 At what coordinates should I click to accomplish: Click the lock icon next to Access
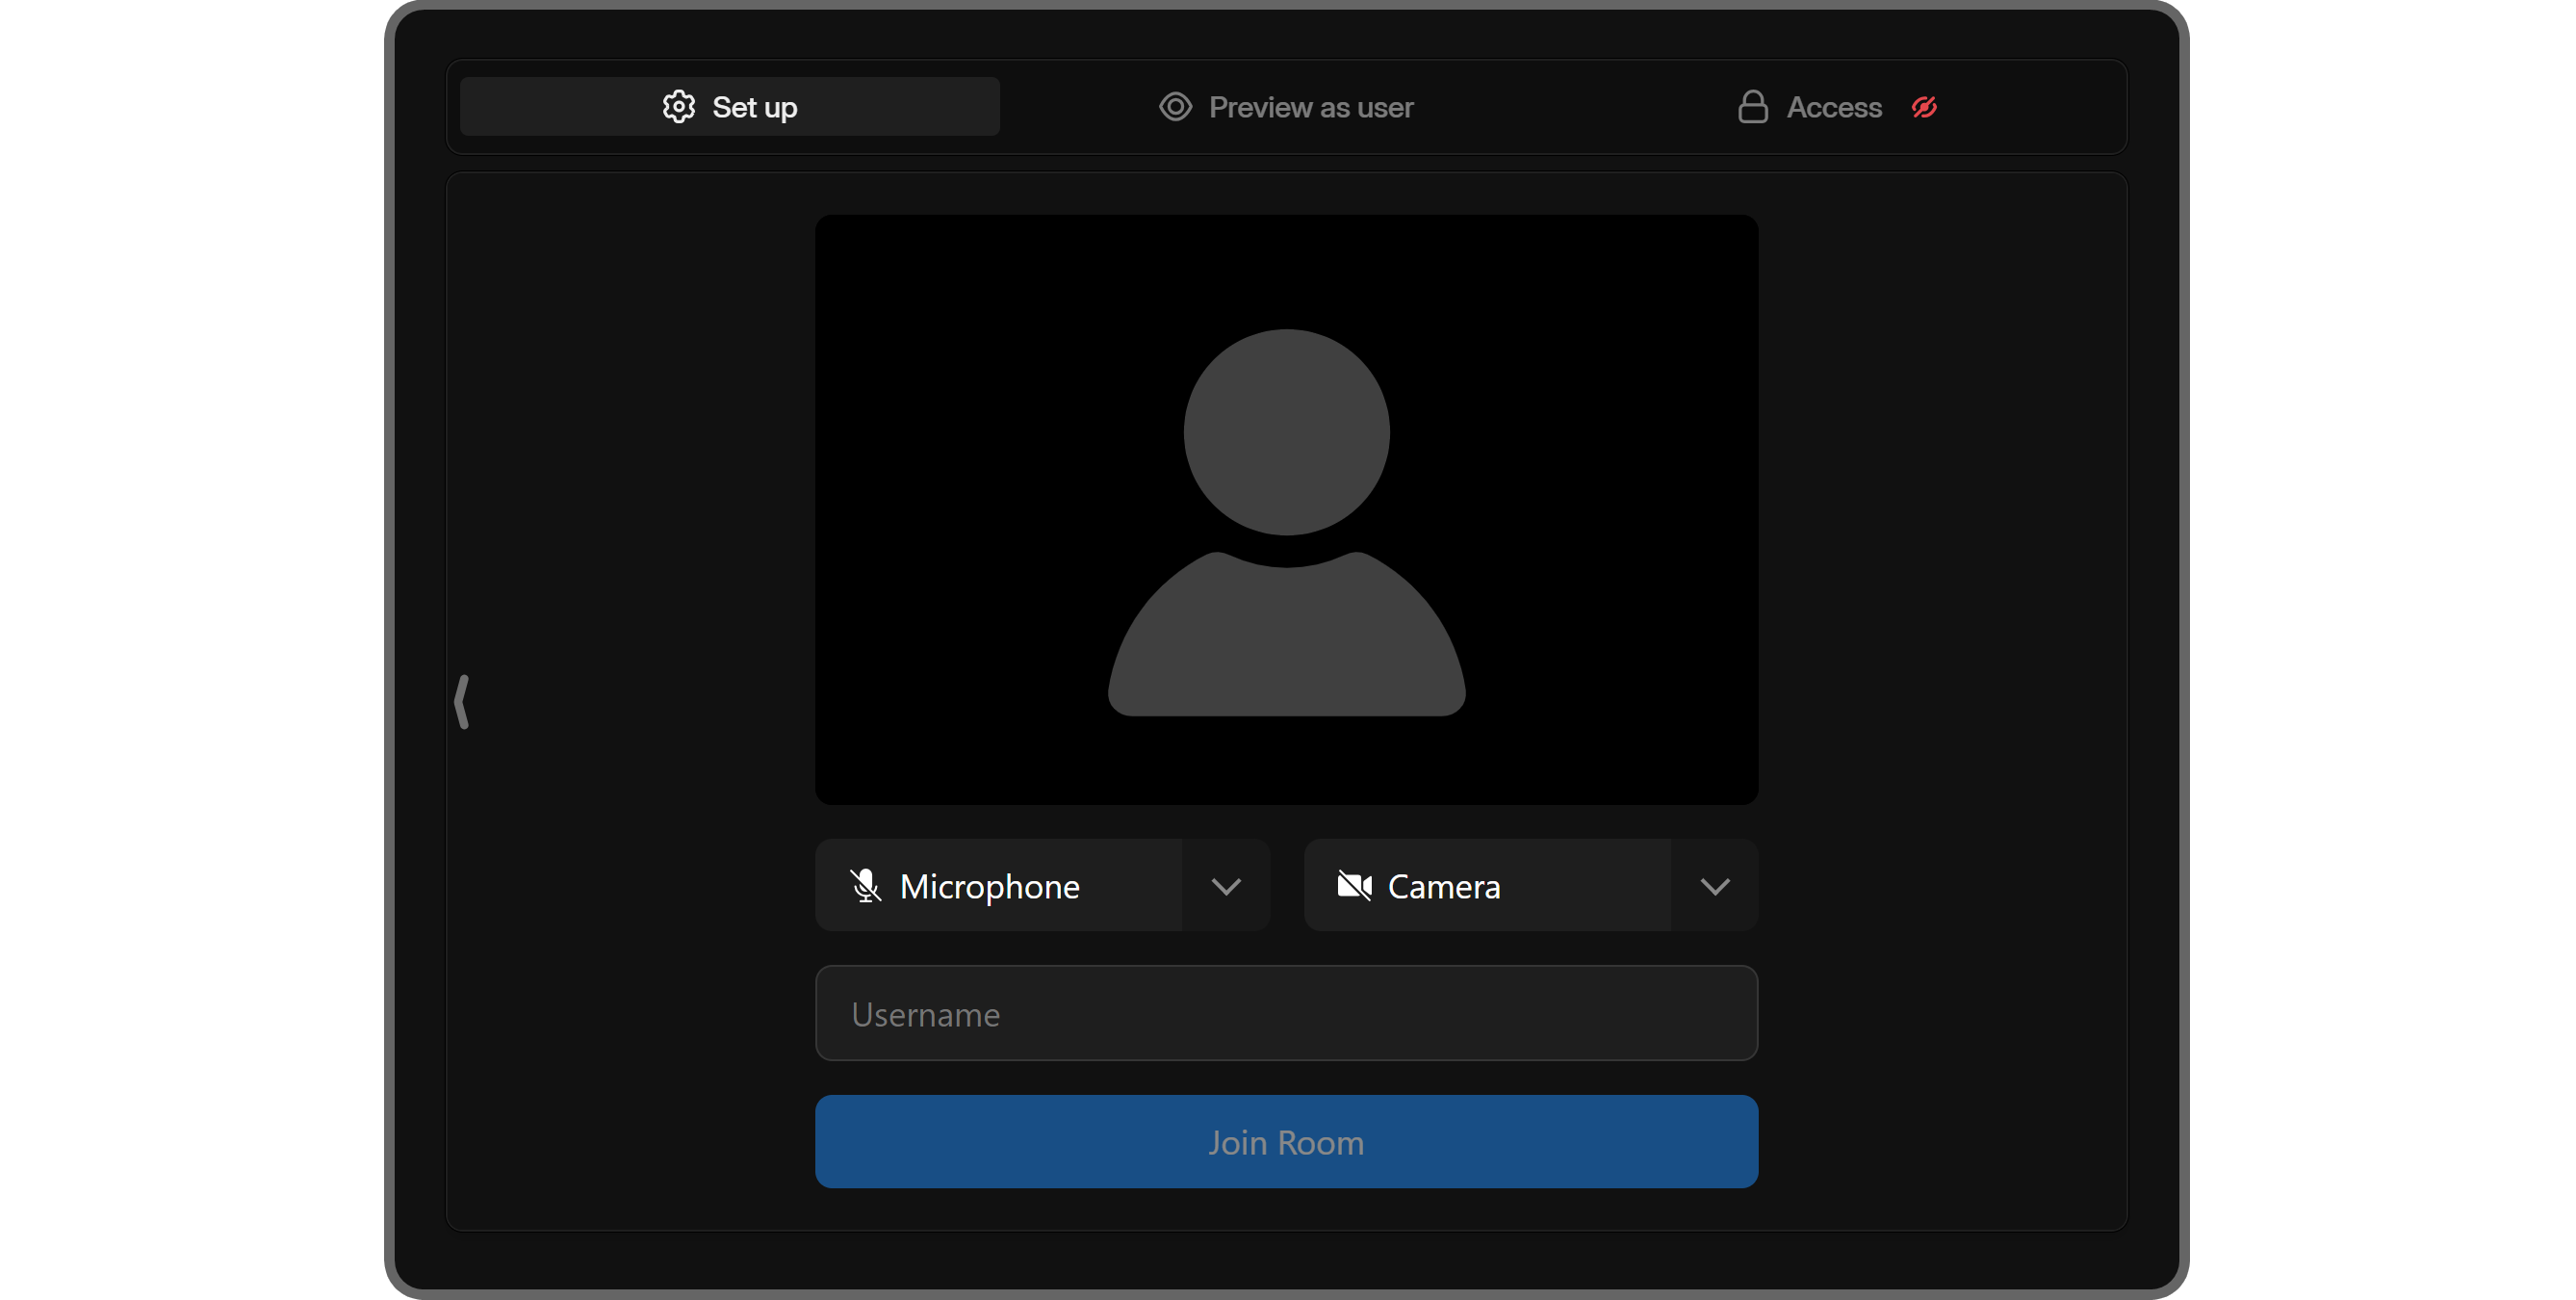[x=1752, y=107]
